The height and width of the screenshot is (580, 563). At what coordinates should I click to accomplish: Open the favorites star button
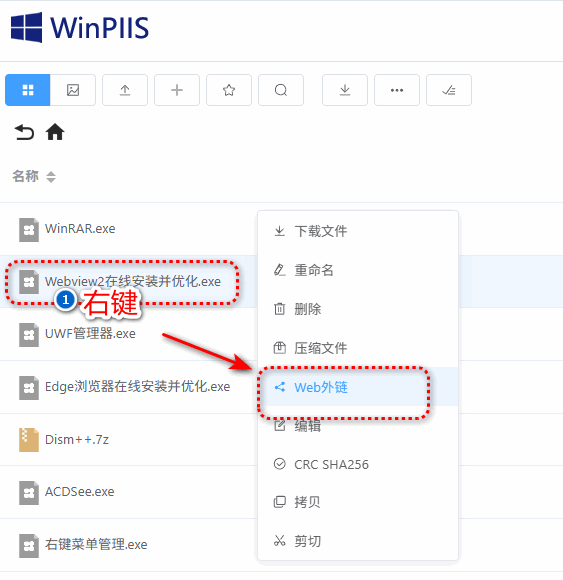tap(229, 90)
